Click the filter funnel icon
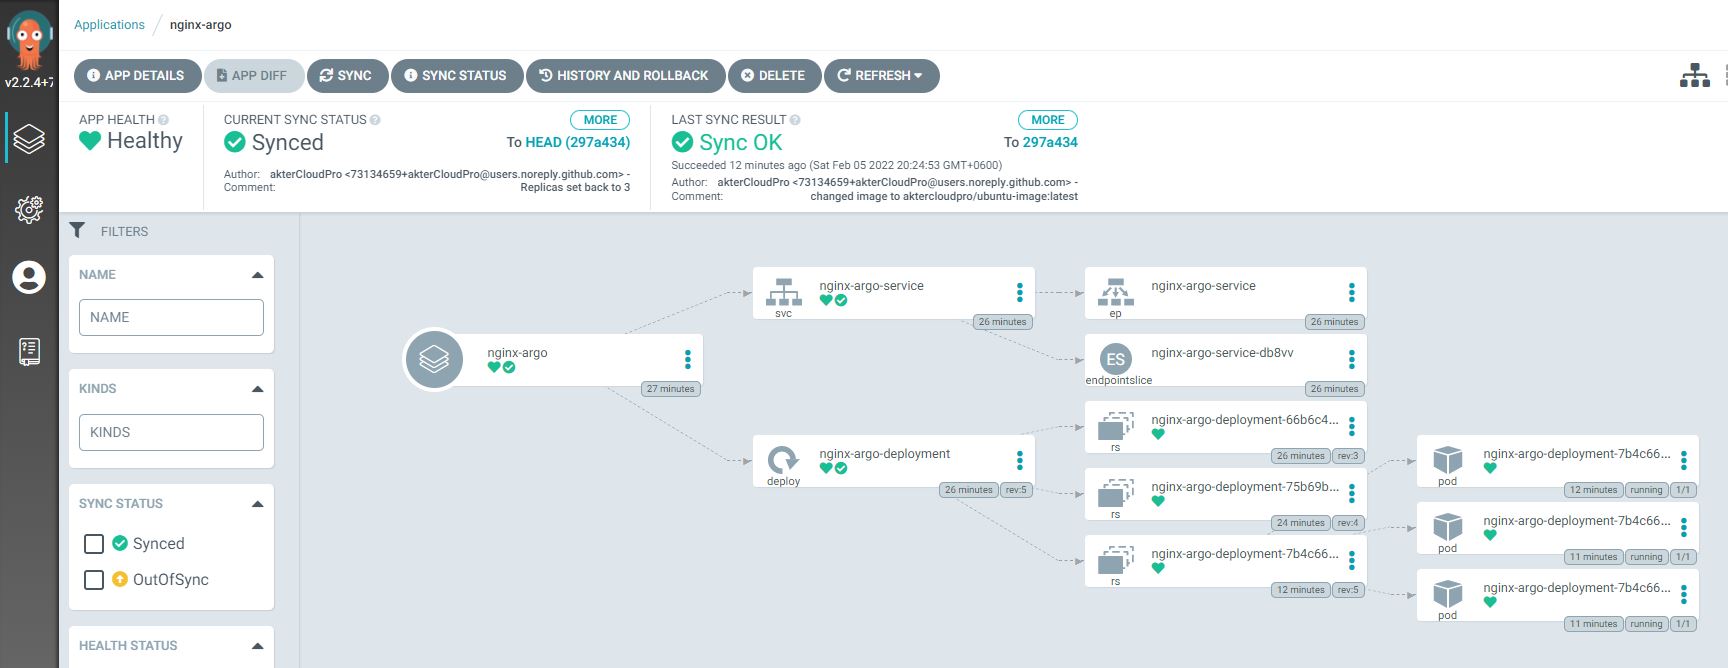1728x668 pixels. tap(77, 231)
